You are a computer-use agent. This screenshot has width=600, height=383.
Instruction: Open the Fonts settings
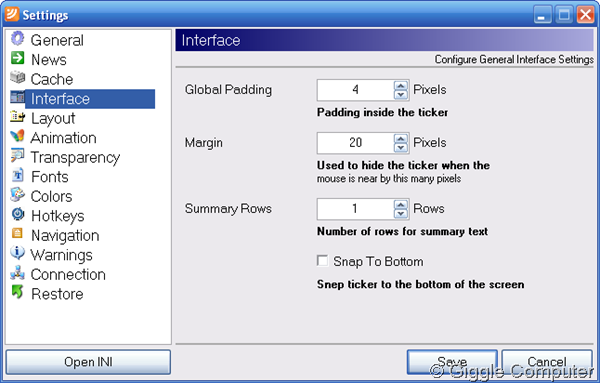click(x=50, y=177)
